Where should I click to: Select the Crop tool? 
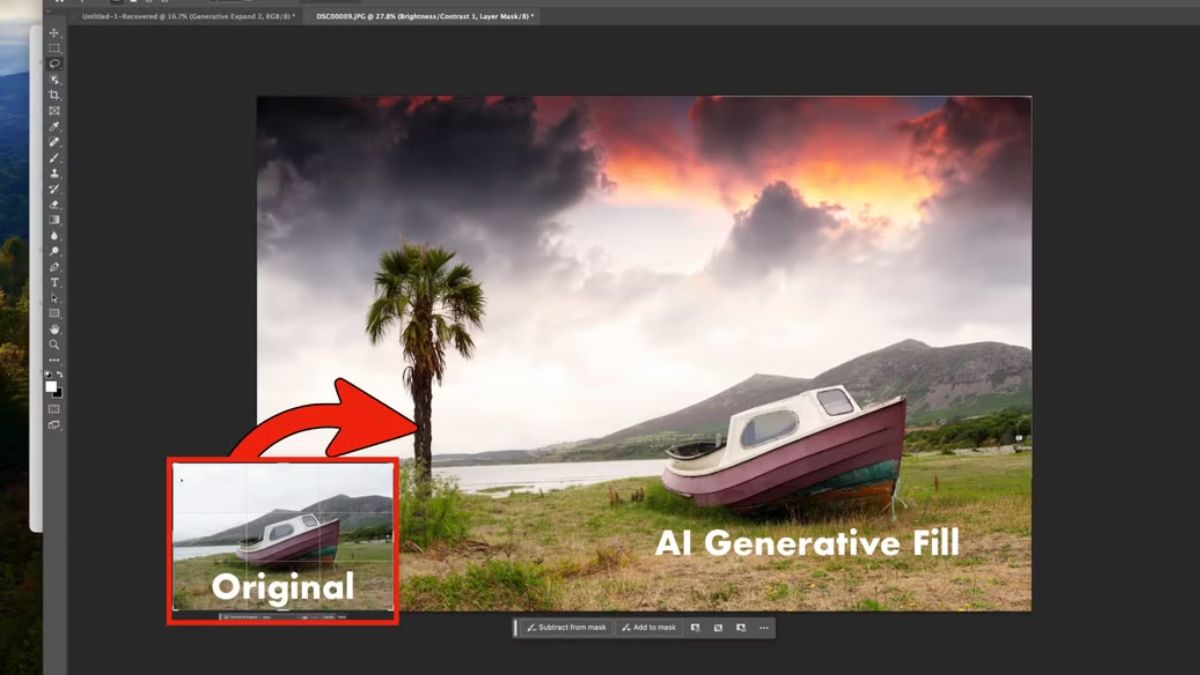[54, 95]
